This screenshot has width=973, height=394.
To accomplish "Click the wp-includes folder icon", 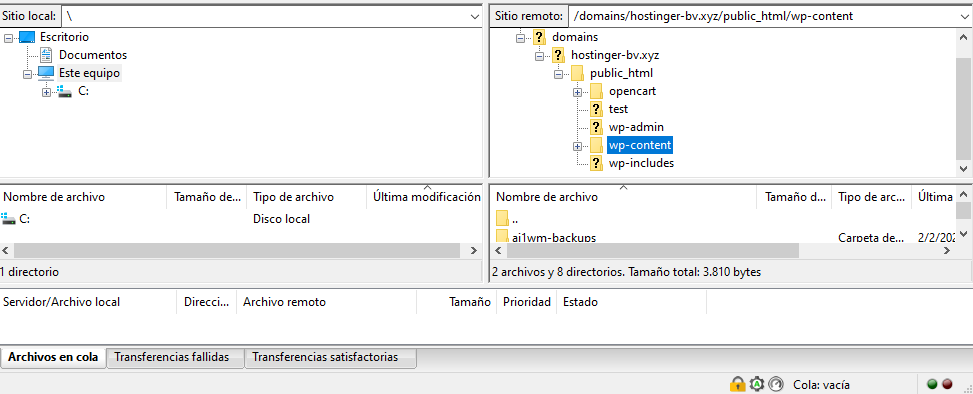I will coord(596,163).
